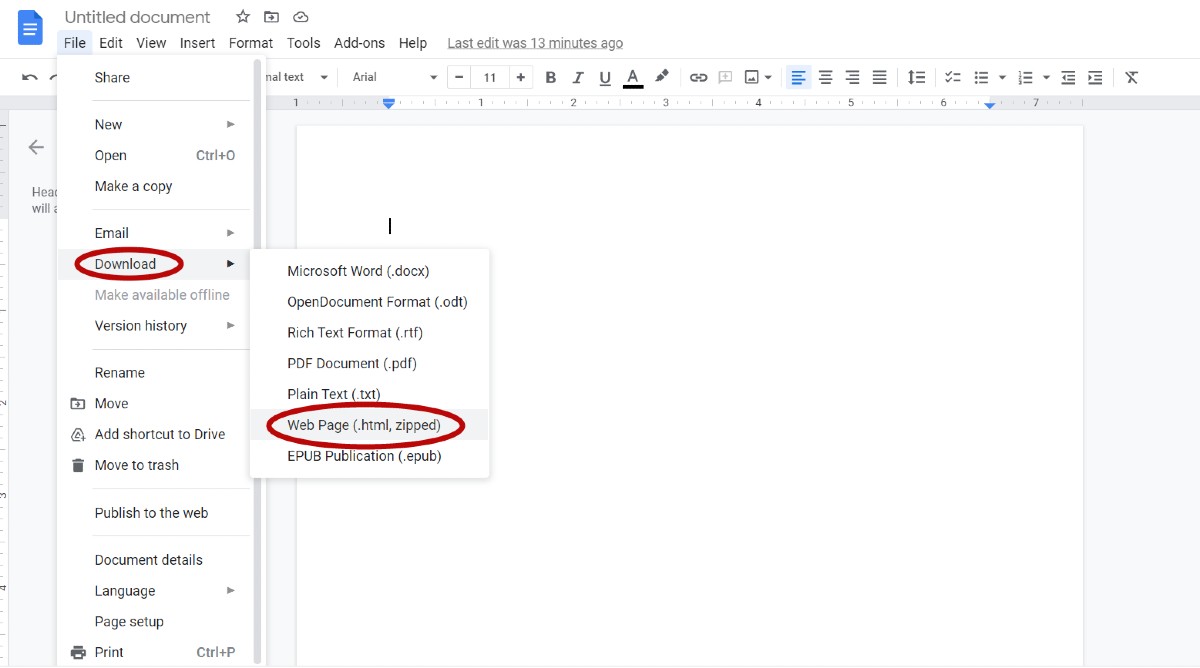Toggle bold formatting
Screen dimensions: 1200x668
click(550, 77)
